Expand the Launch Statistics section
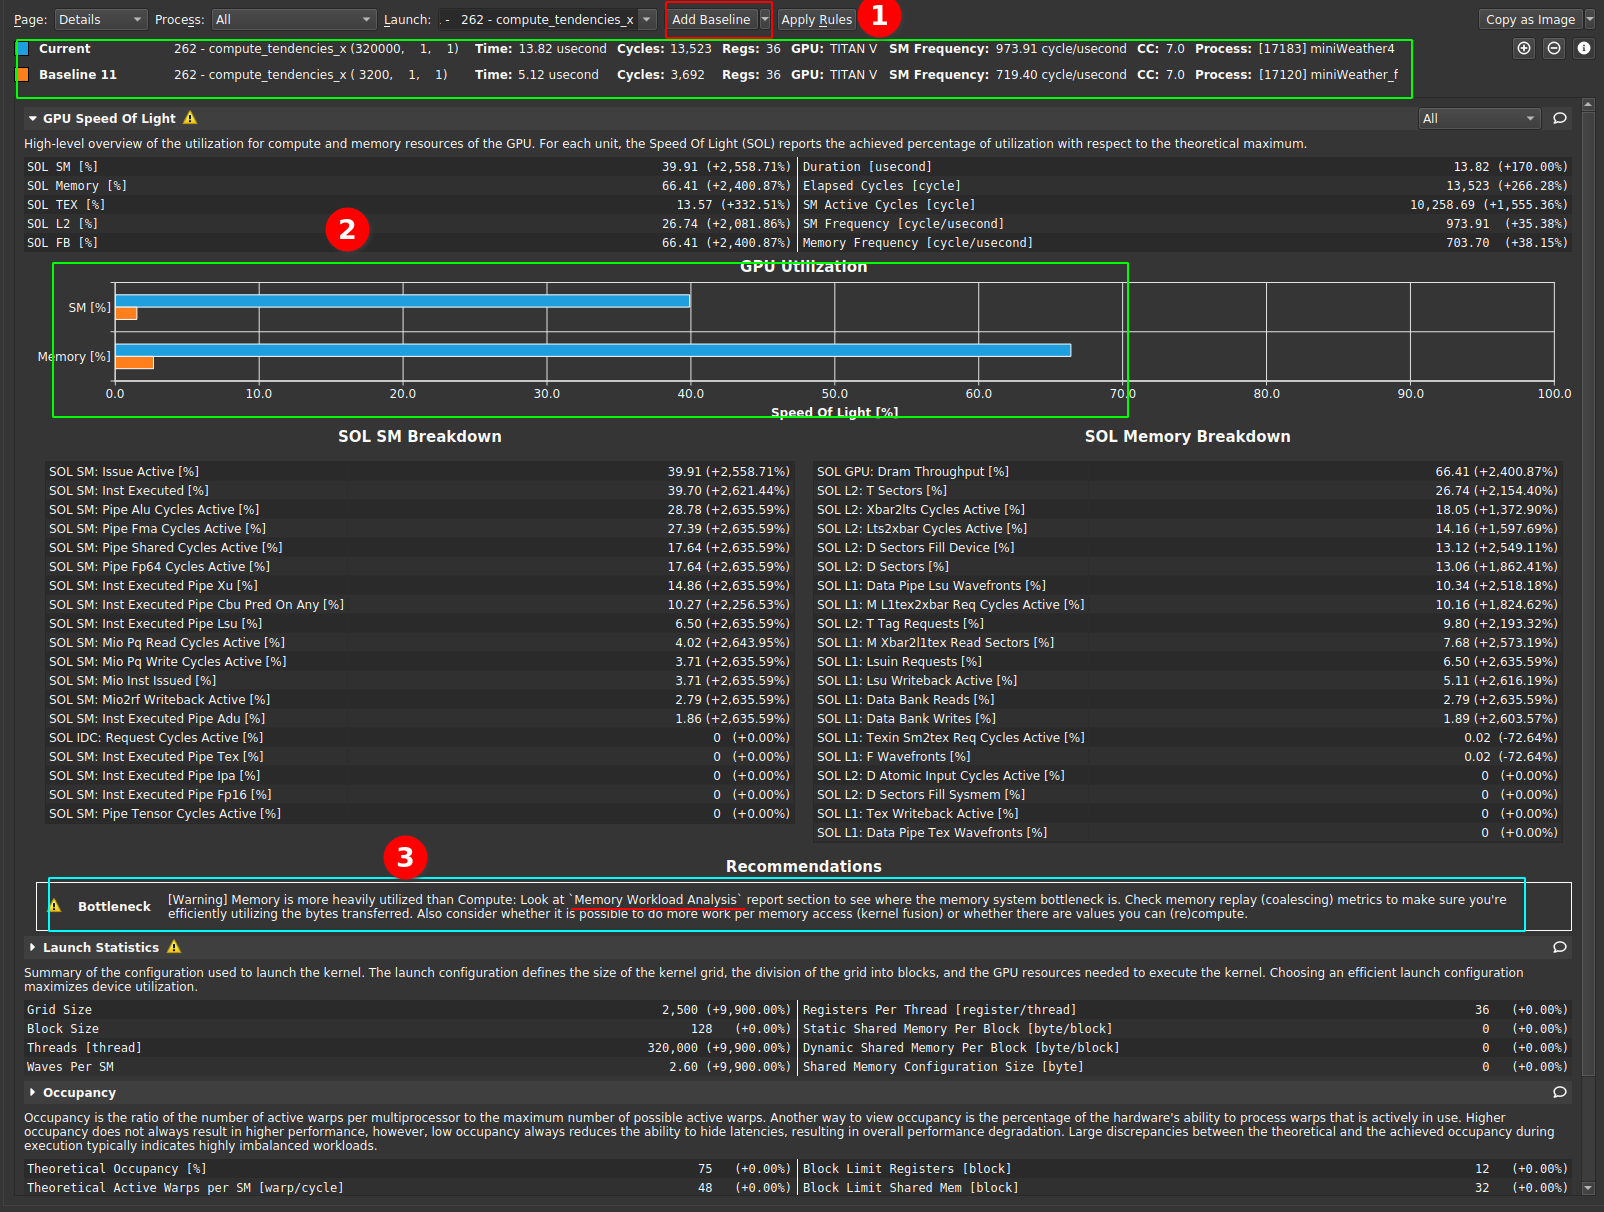This screenshot has height=1212, width=1604. [x=32, y=947]
